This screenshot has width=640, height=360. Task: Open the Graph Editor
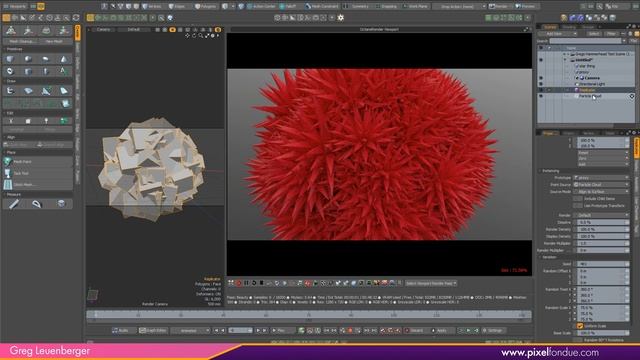152,330
